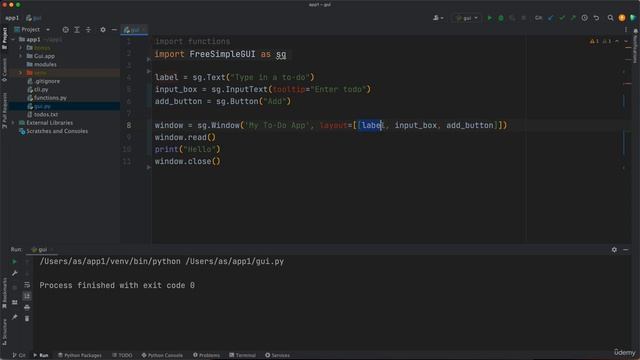The image size is (640, 360).
Task: Print the Run console output
Action: (x=27, y=307)
